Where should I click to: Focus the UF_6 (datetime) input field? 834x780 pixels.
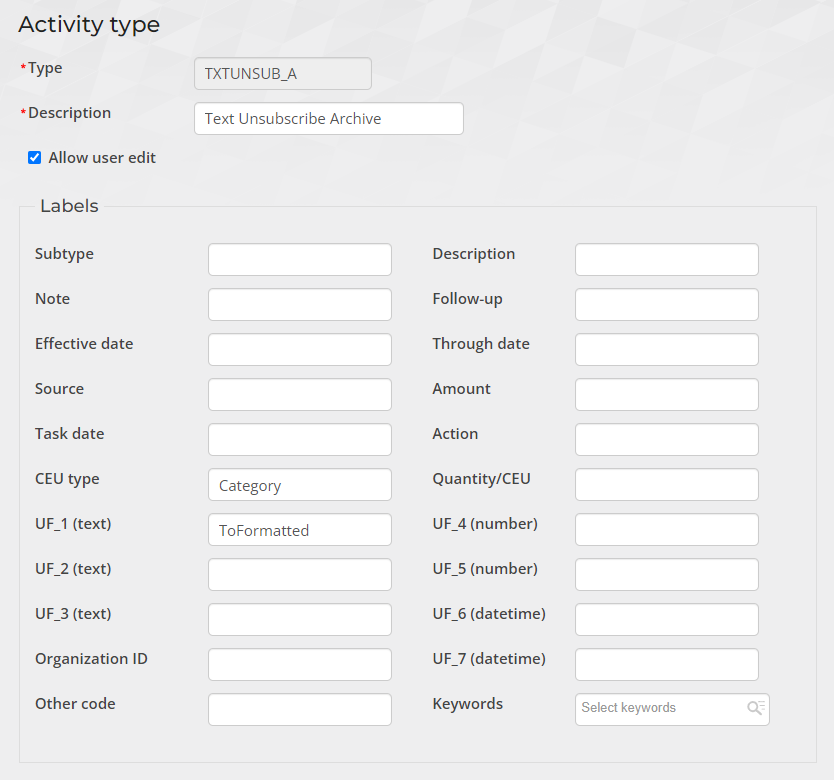click(666, 620)
